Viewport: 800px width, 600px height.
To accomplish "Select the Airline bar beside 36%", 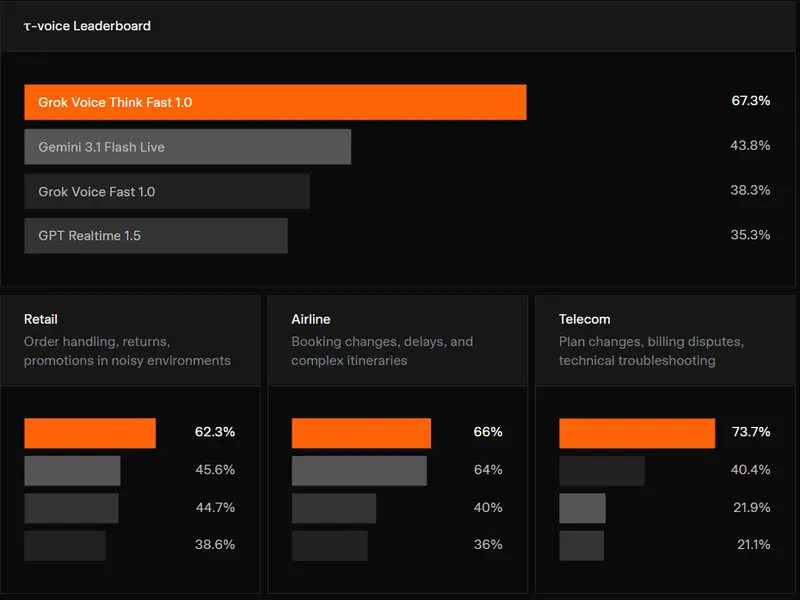I will (x=330, y=546).
